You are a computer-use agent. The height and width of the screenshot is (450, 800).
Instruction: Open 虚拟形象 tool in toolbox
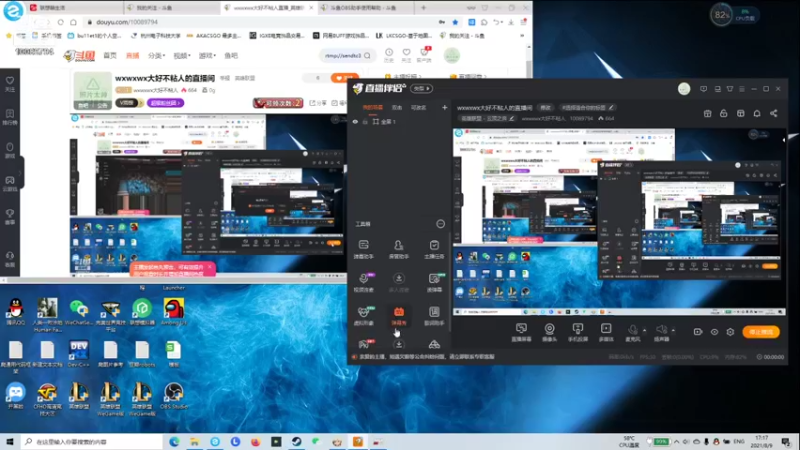363,315
